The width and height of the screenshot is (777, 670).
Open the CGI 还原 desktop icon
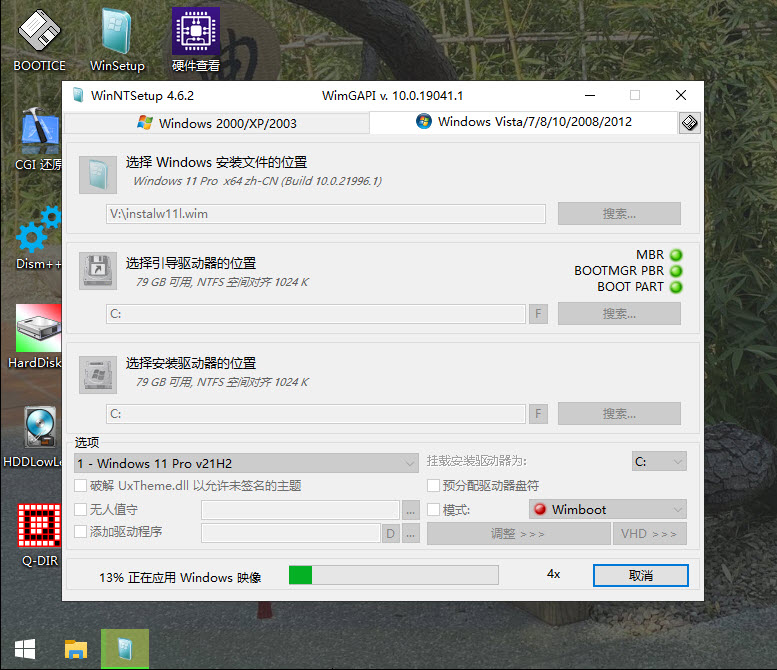[x=39, y=140]
